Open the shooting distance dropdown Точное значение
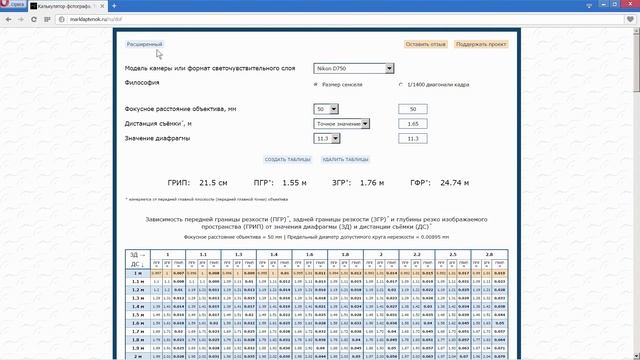The height and width of the screenshot is (360, 640). tap(342, 124)
